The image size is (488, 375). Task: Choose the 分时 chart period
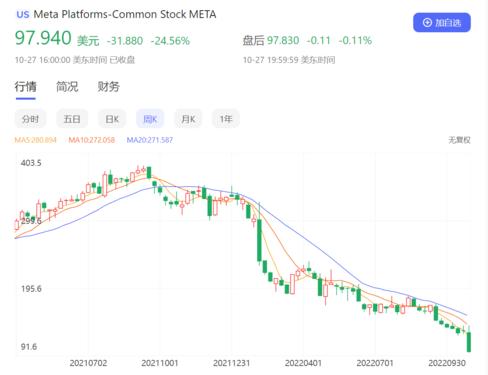tap(30, 119)
